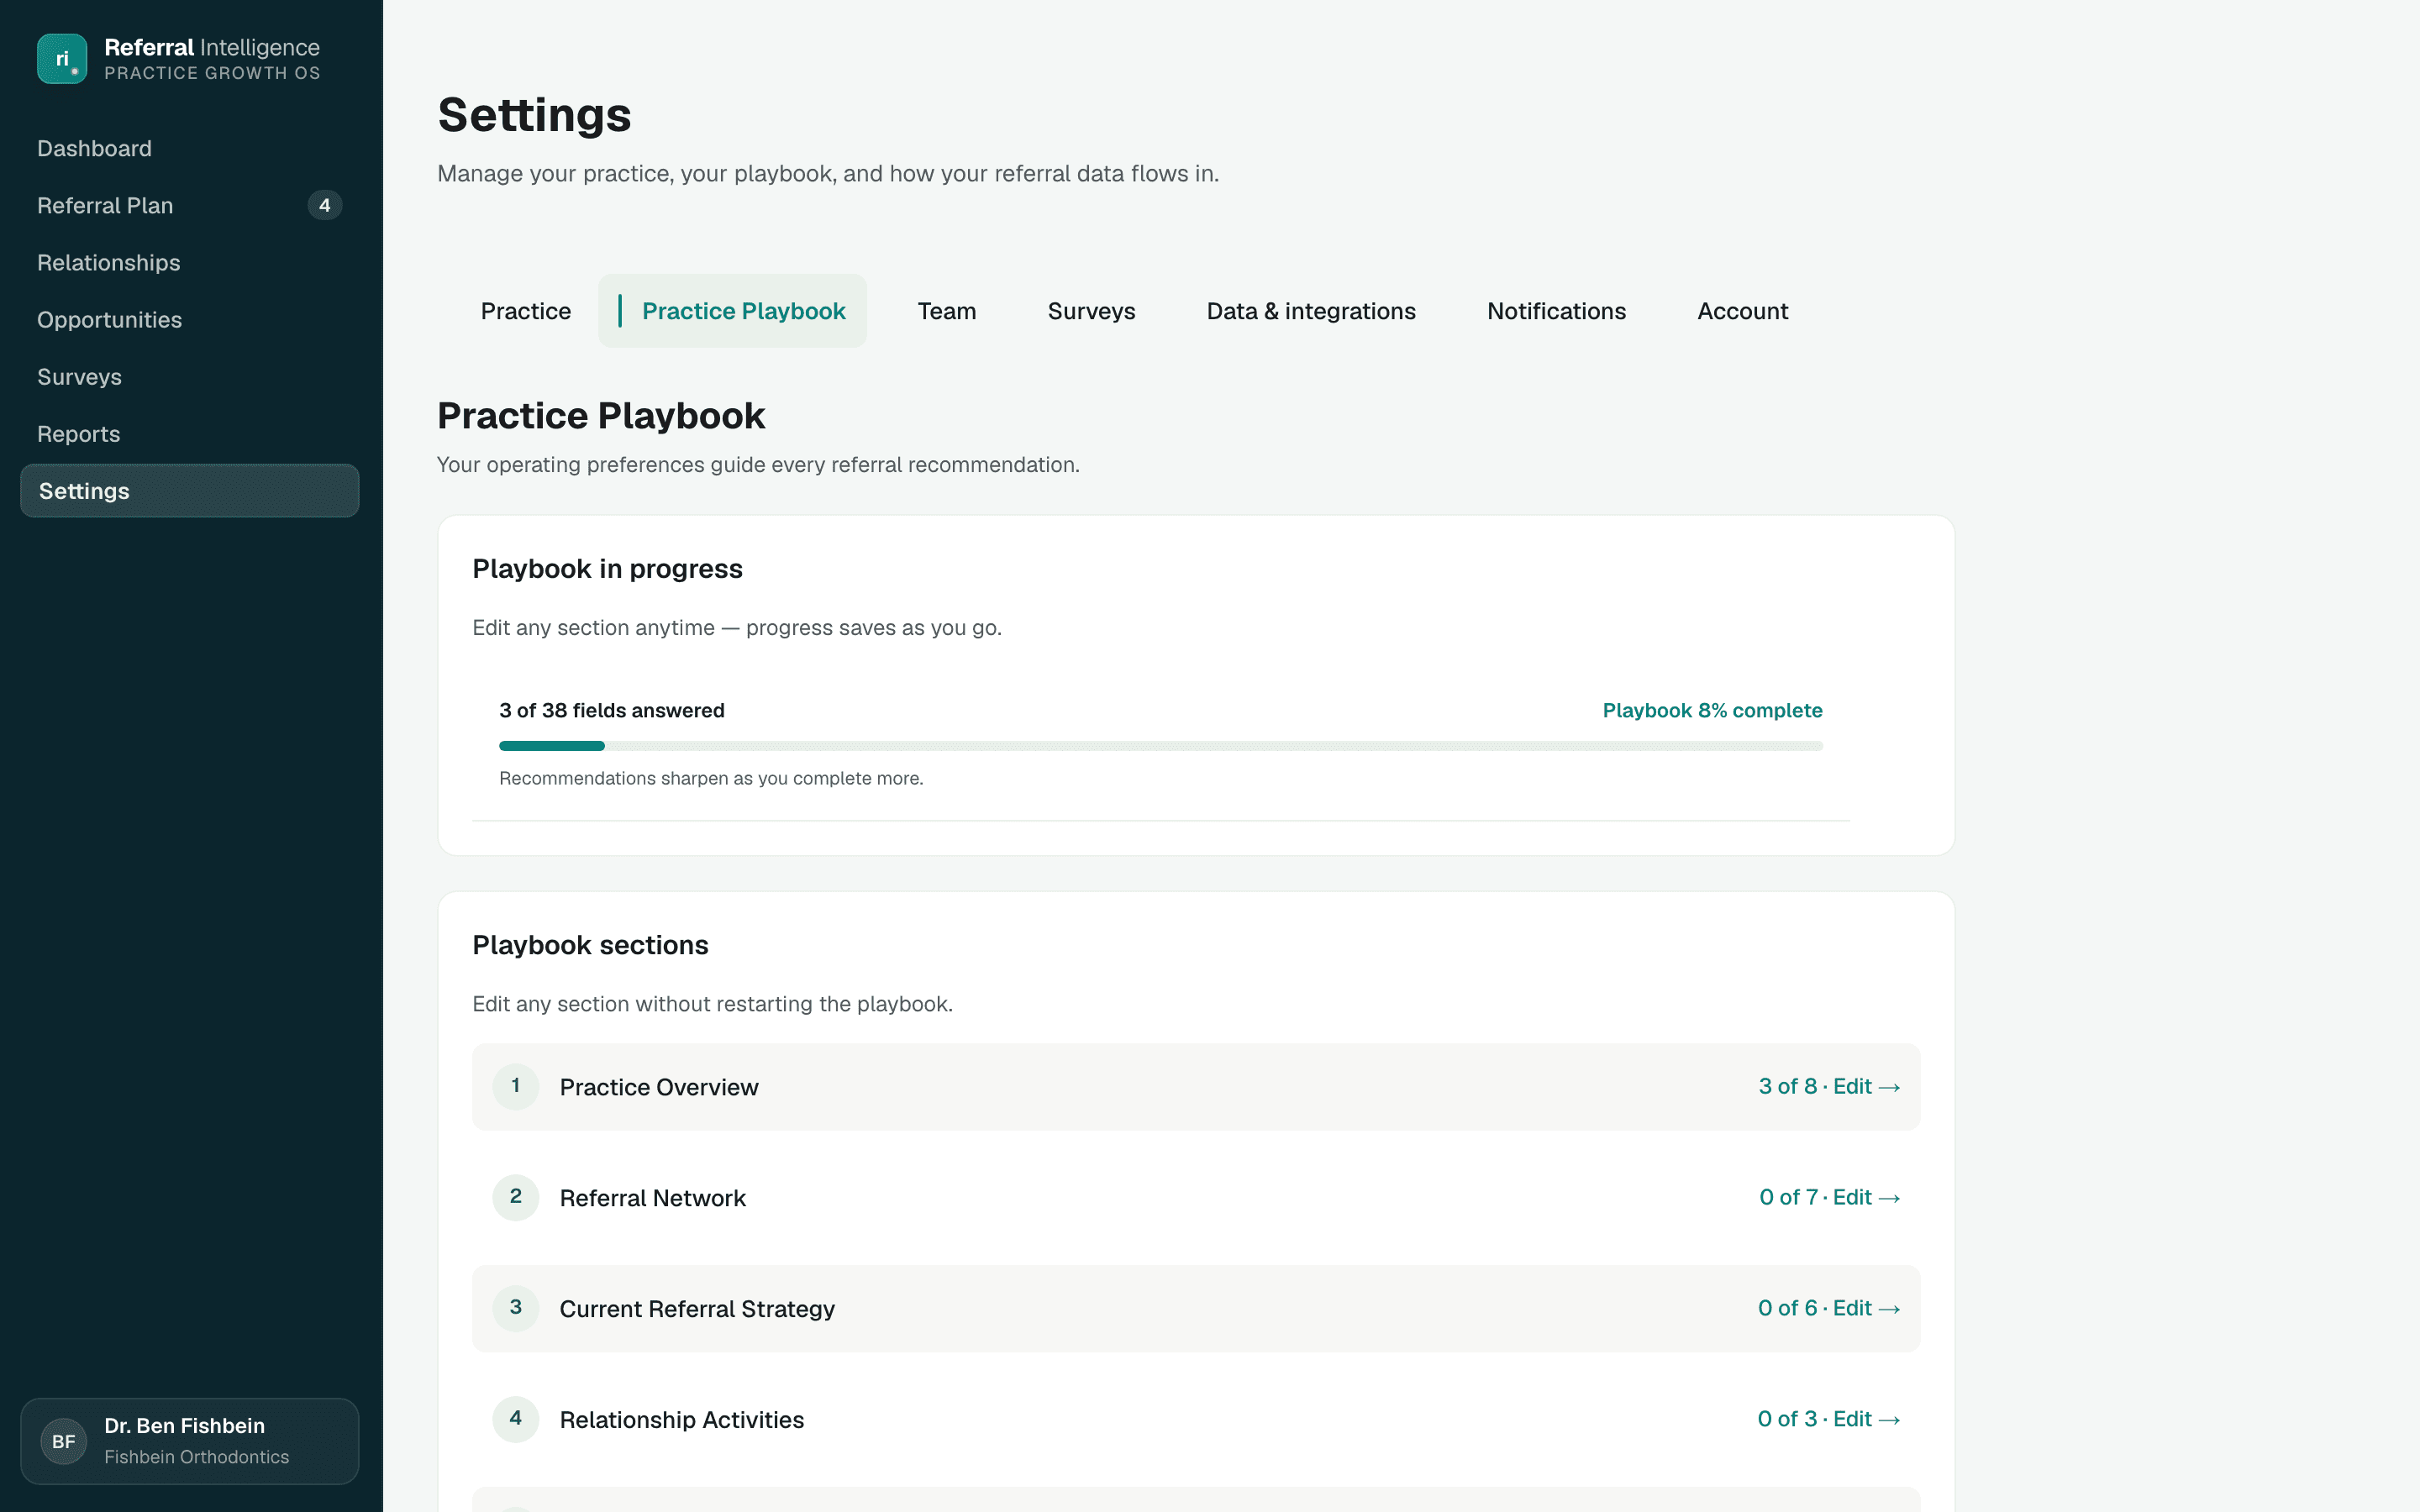This screenshot has height=1512, width=2420.
Task: Open the Notifications tab
Action: pos(1556,311)
